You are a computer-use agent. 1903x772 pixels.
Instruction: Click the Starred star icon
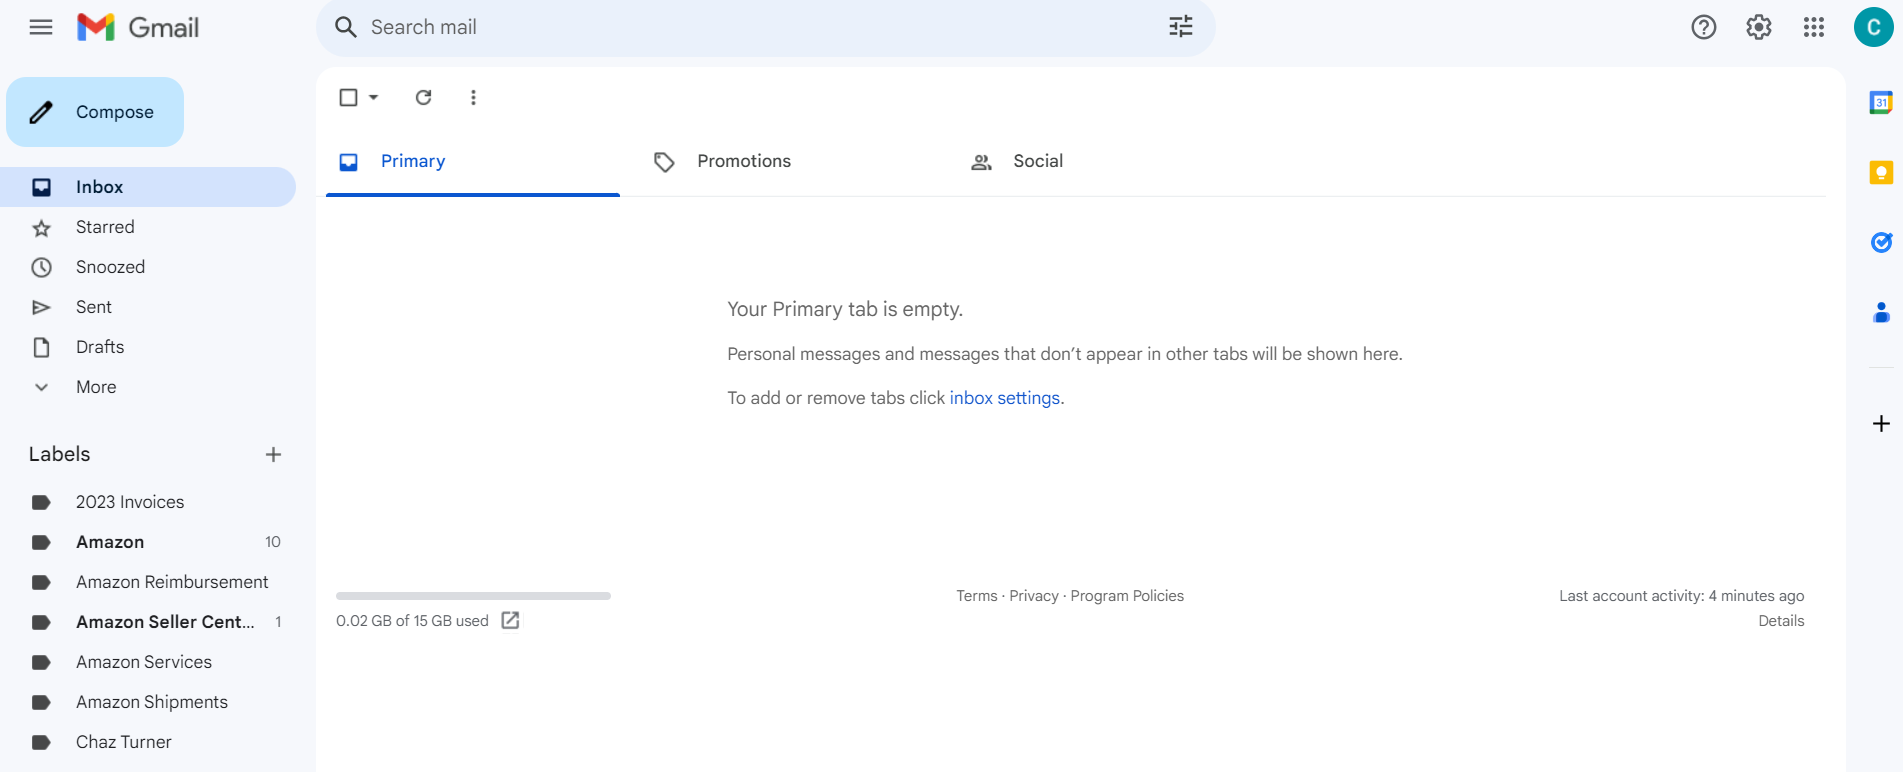tap(41, 228)
